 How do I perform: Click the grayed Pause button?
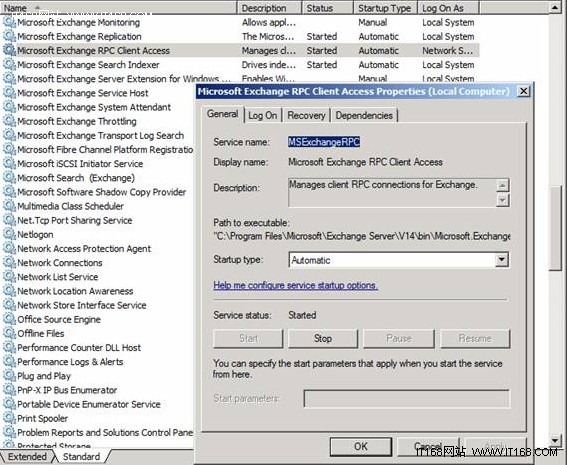399,338
